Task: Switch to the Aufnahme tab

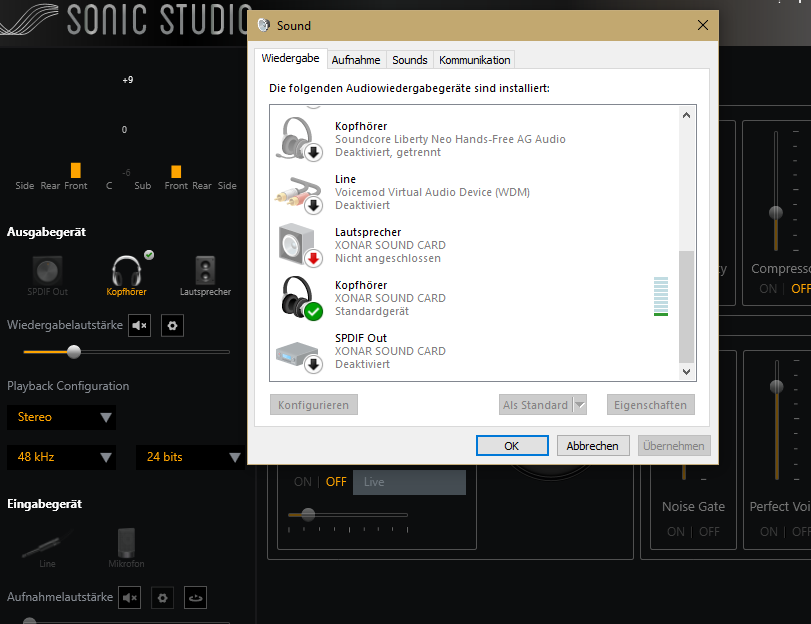Action: 356,60
